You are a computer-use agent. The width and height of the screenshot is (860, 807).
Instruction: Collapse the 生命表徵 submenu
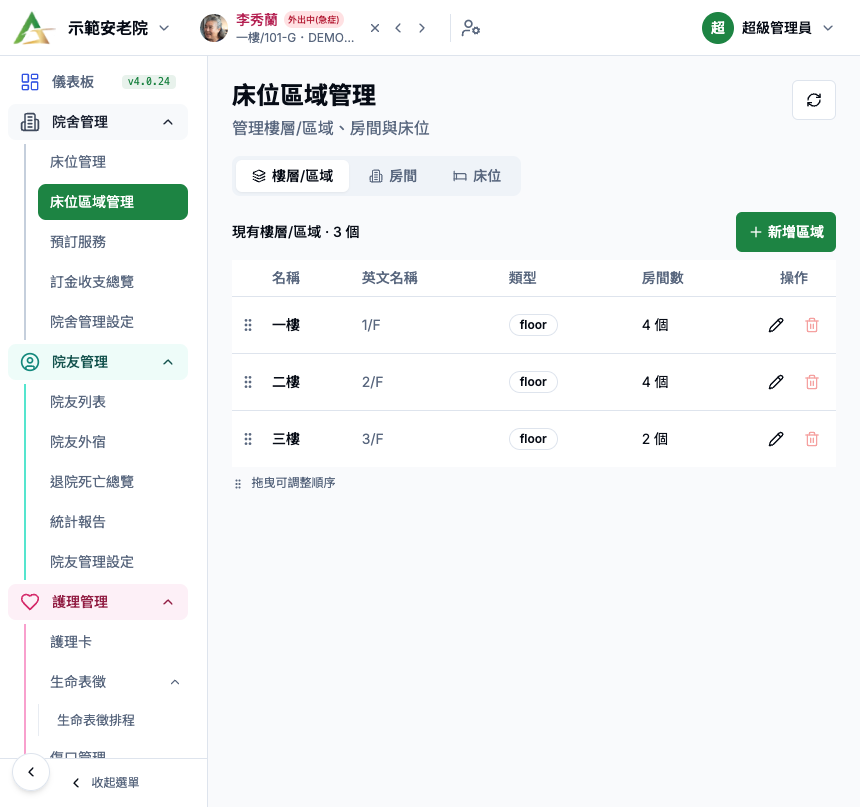point(113,682)
